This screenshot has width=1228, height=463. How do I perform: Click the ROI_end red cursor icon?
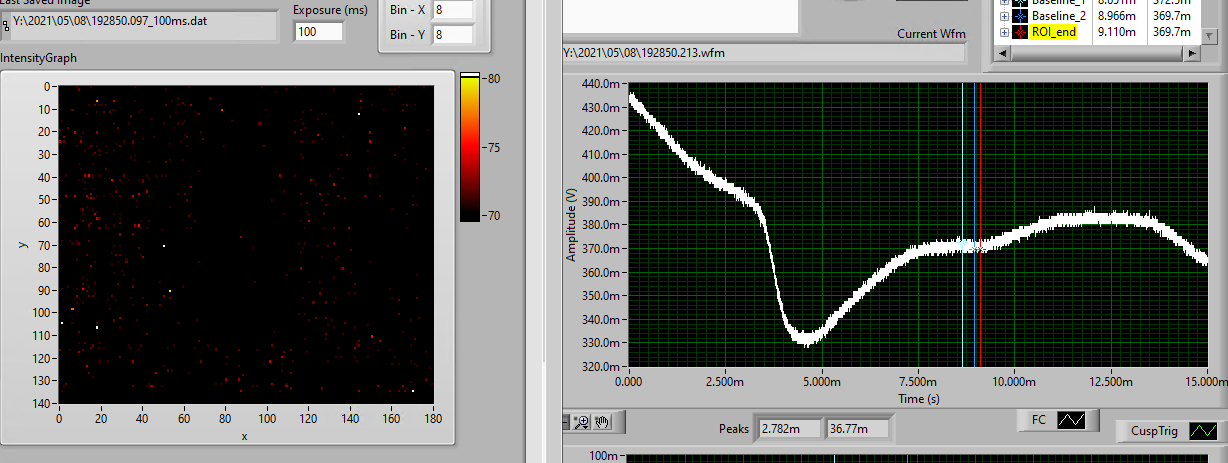coord(1020,32)
